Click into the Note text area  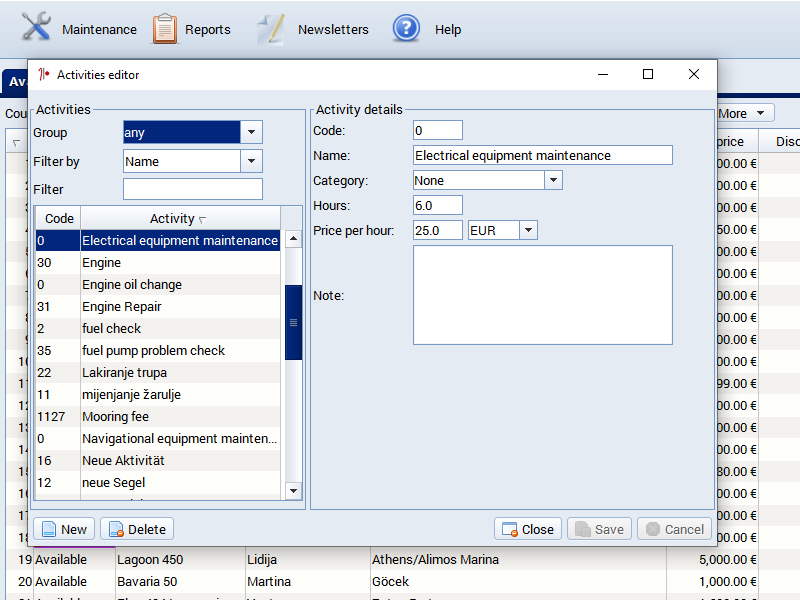click(x=542, y=295)
